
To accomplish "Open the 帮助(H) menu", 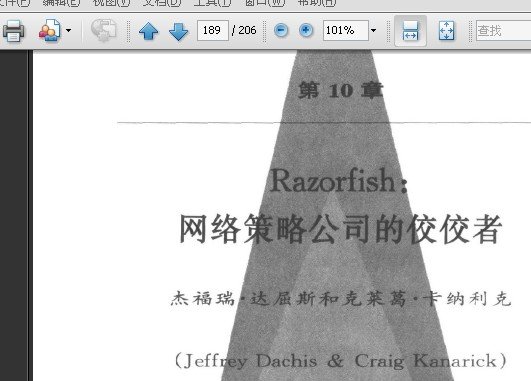I will [x=317, y=3].
